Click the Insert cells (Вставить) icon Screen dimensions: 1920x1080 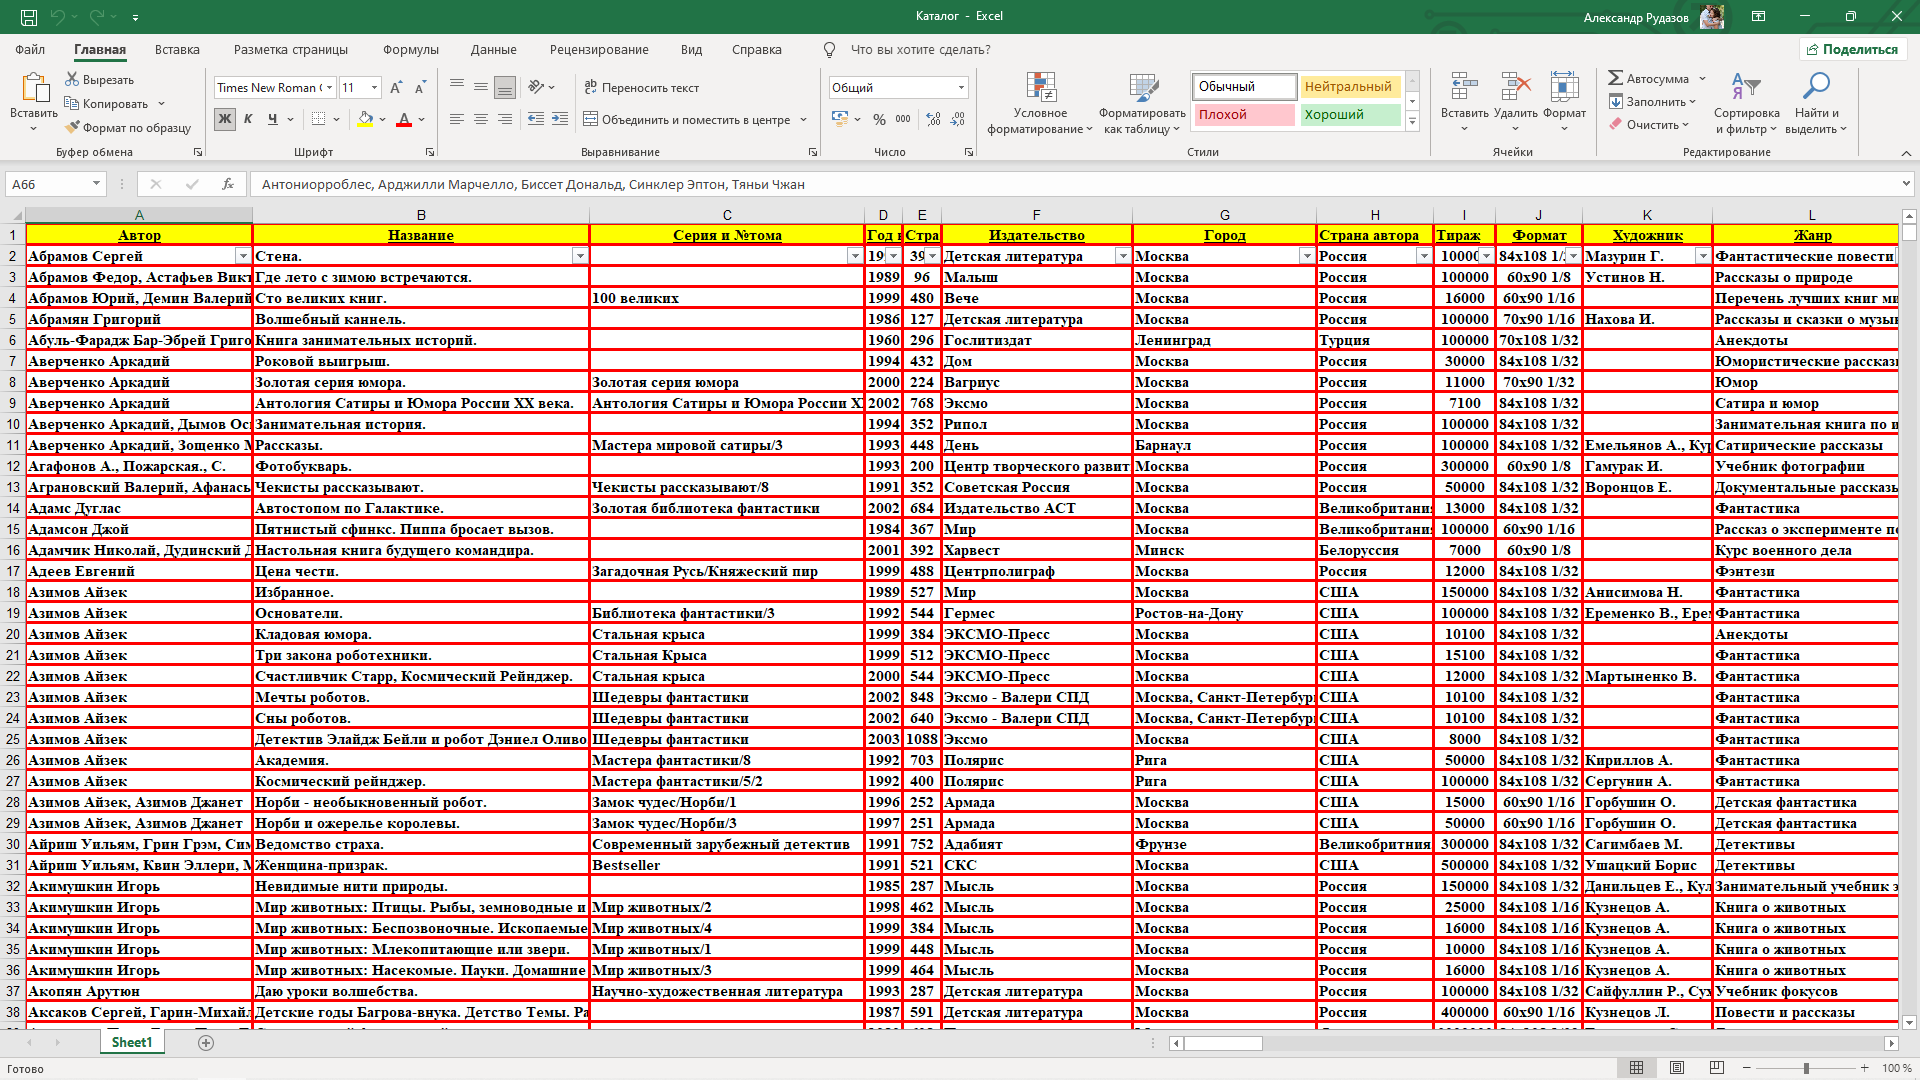tap(1464, 87)
